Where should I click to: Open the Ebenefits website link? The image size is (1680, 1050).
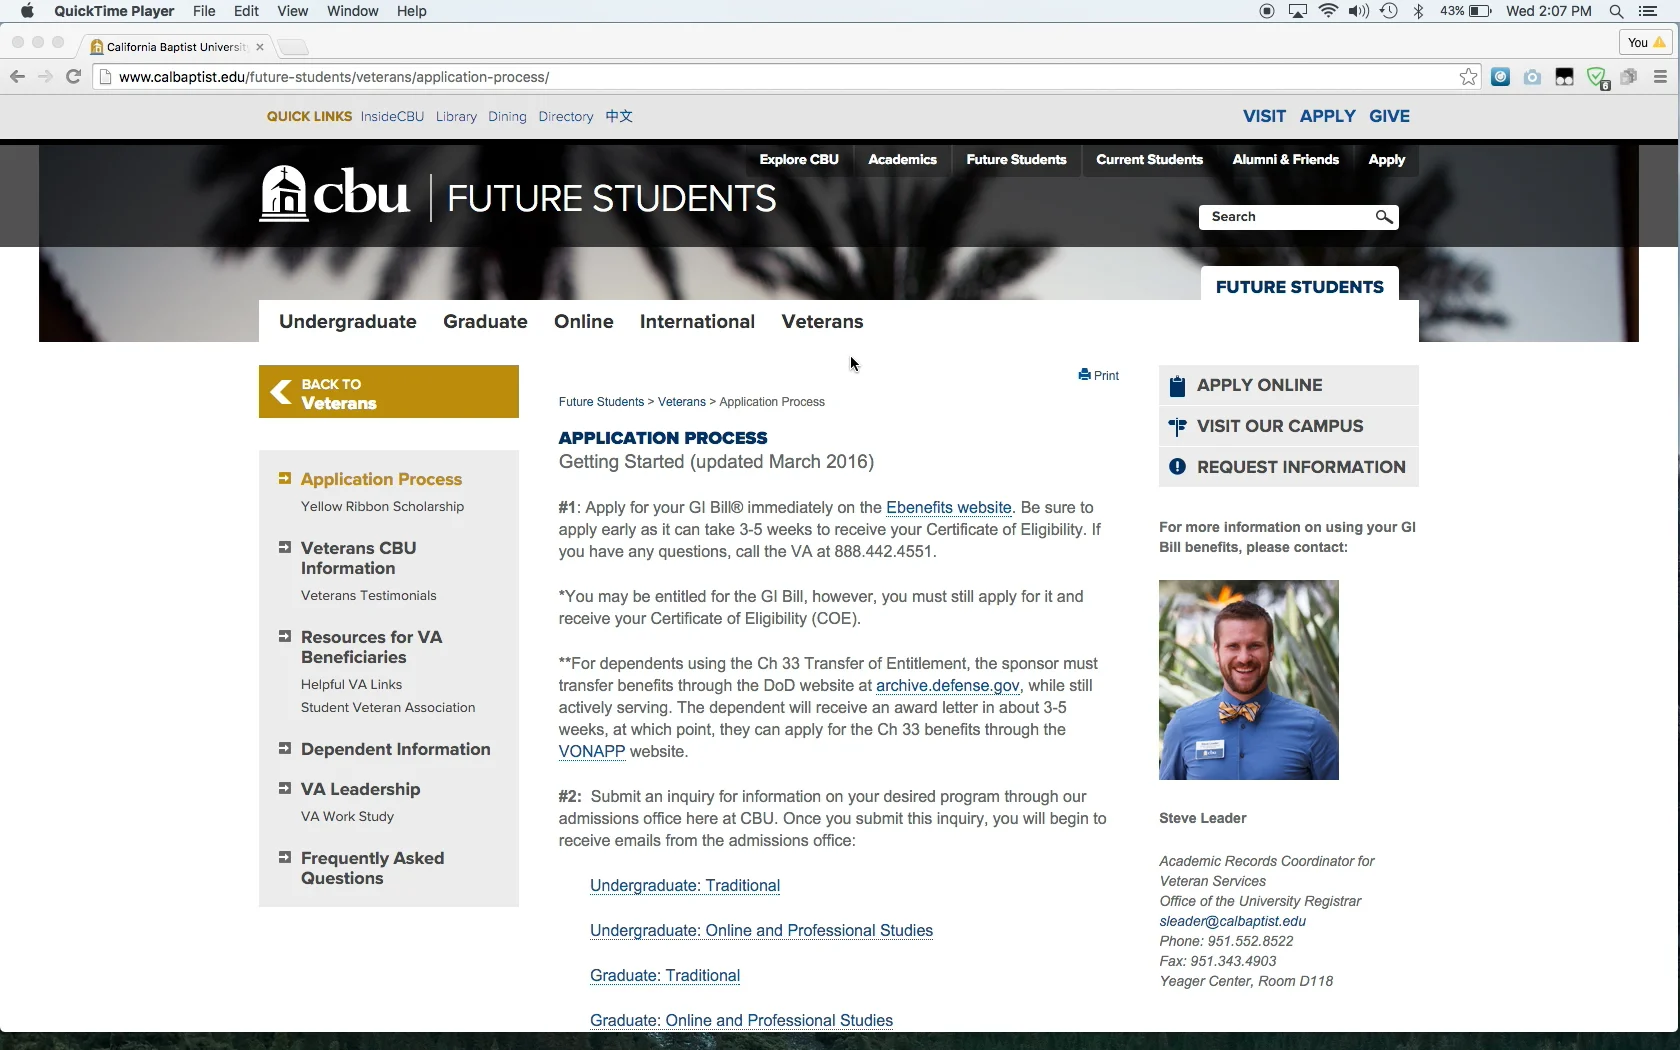click(x=948, y=508)
